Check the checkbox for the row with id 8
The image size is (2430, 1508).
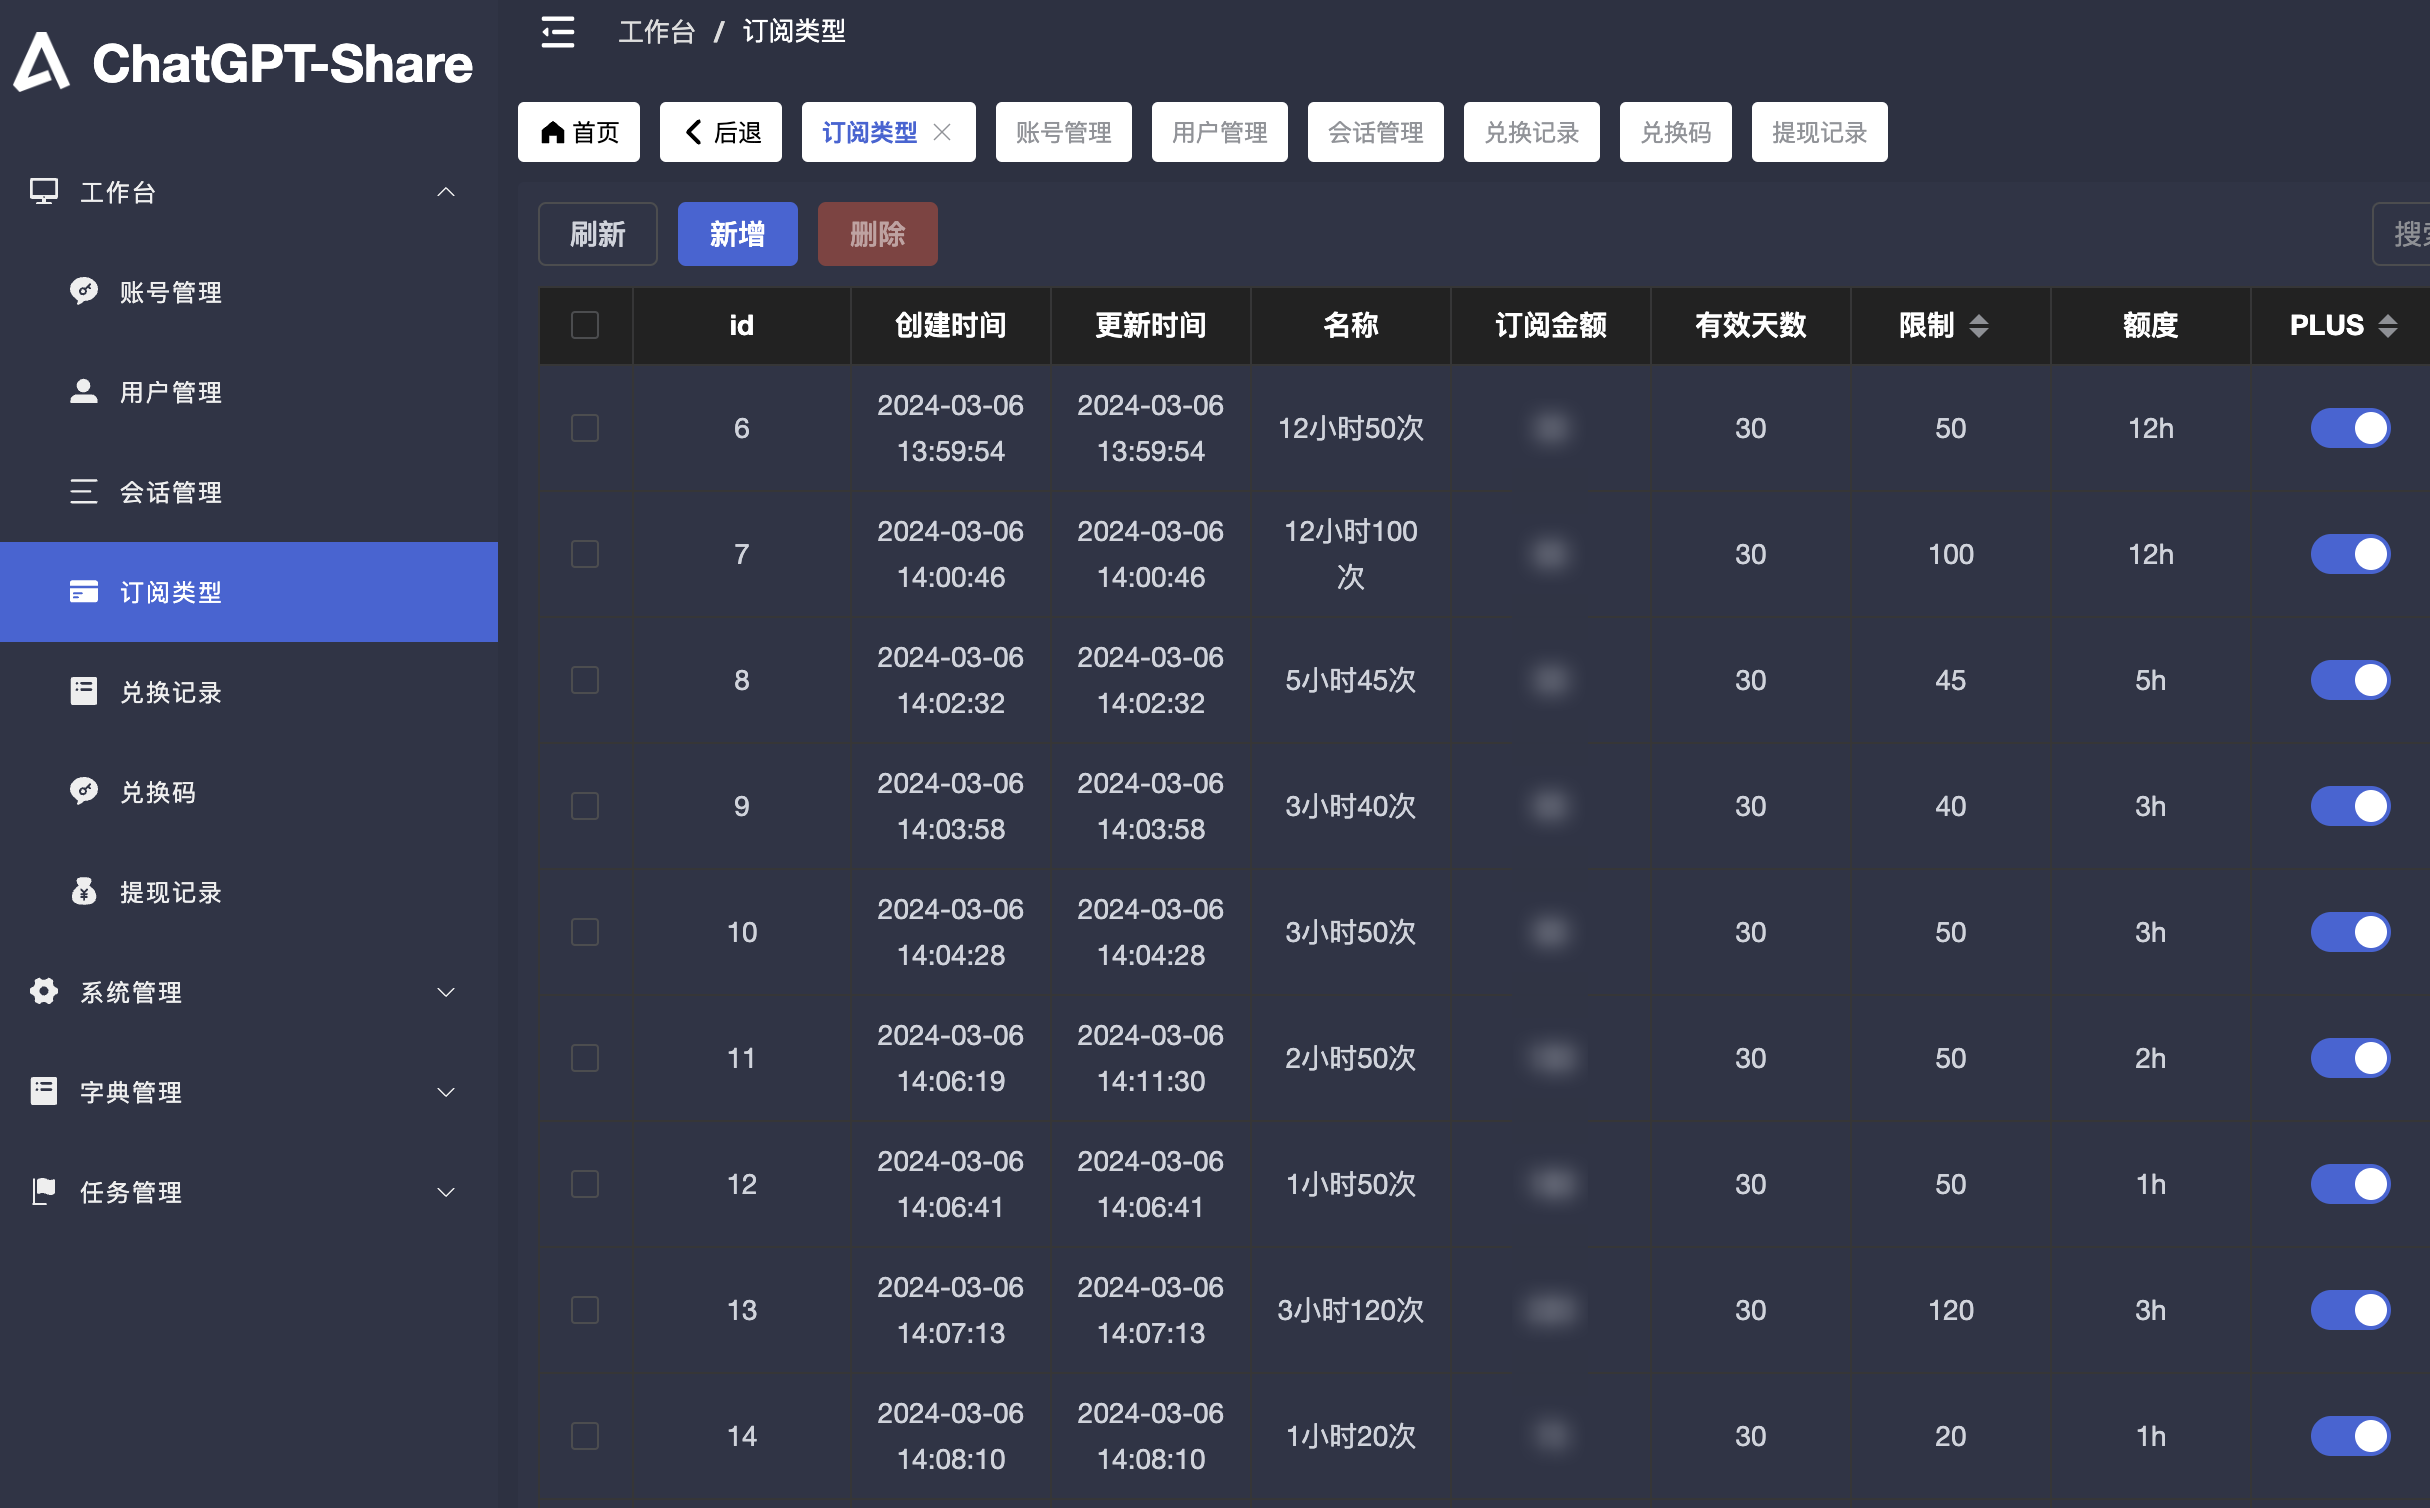click(585, 680)
